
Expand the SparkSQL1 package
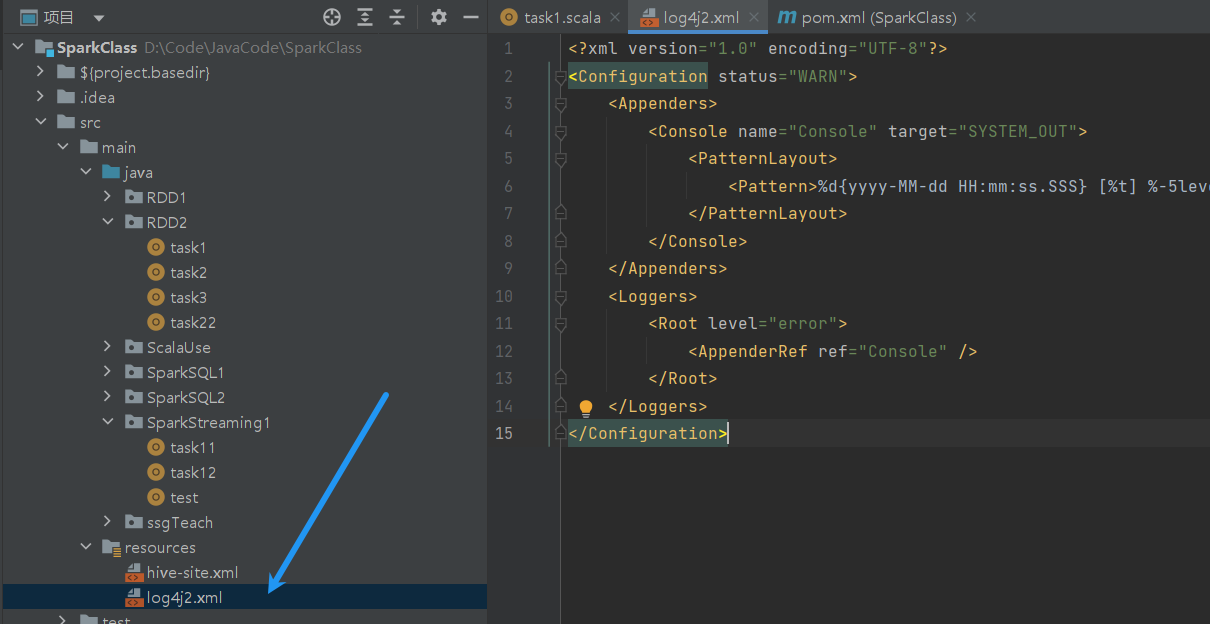coord(108,372)
